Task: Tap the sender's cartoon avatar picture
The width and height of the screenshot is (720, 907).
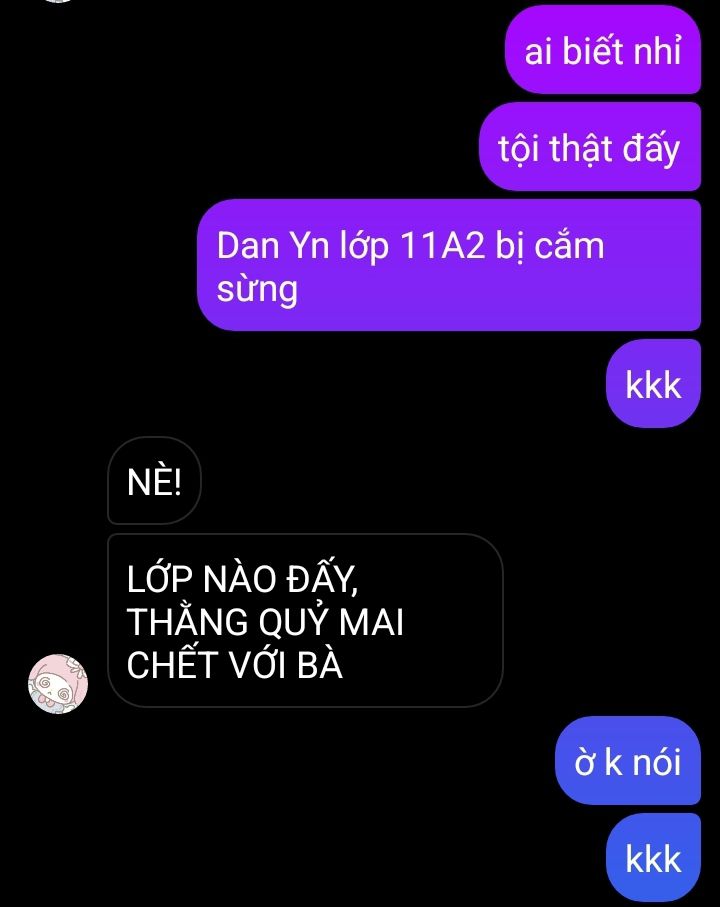Action: click(58, 684)
